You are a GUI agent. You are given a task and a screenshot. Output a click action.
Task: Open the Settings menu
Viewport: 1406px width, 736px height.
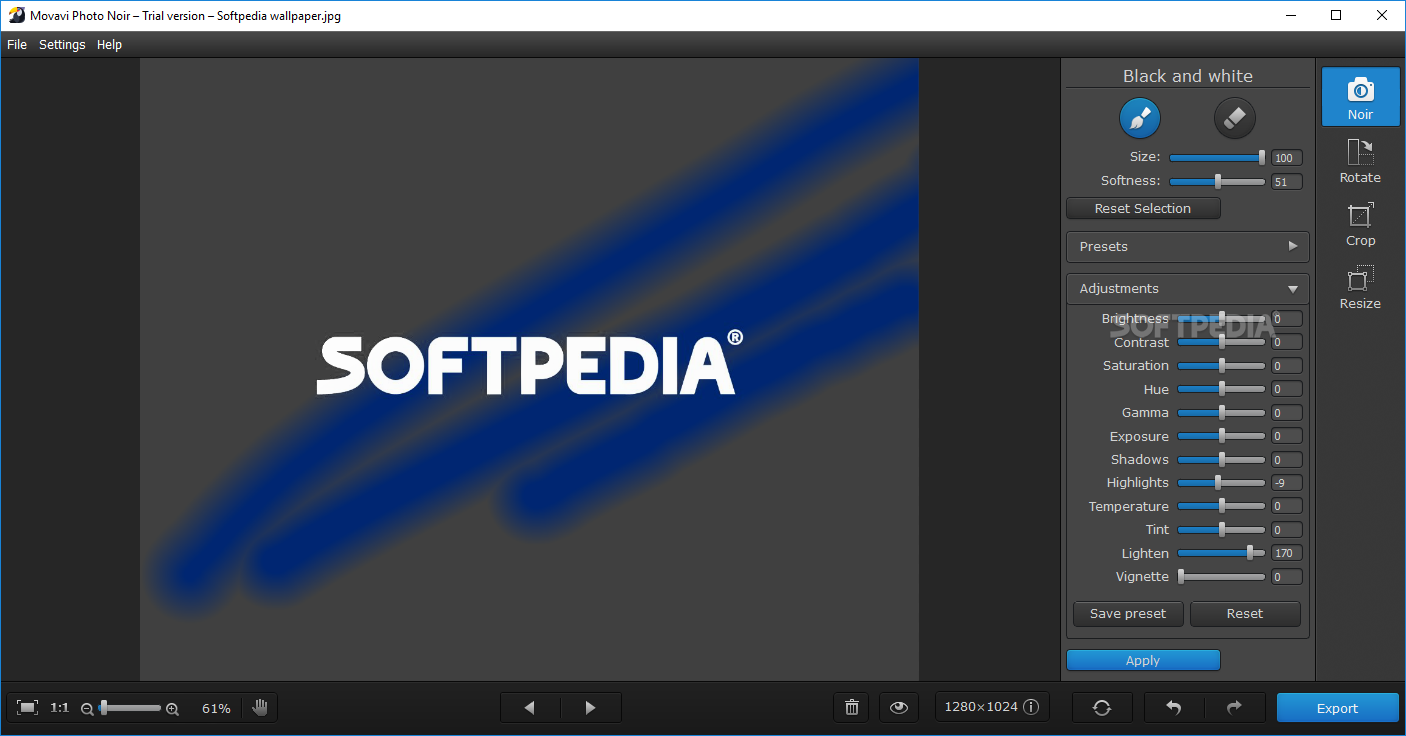(x=62, y=44)
